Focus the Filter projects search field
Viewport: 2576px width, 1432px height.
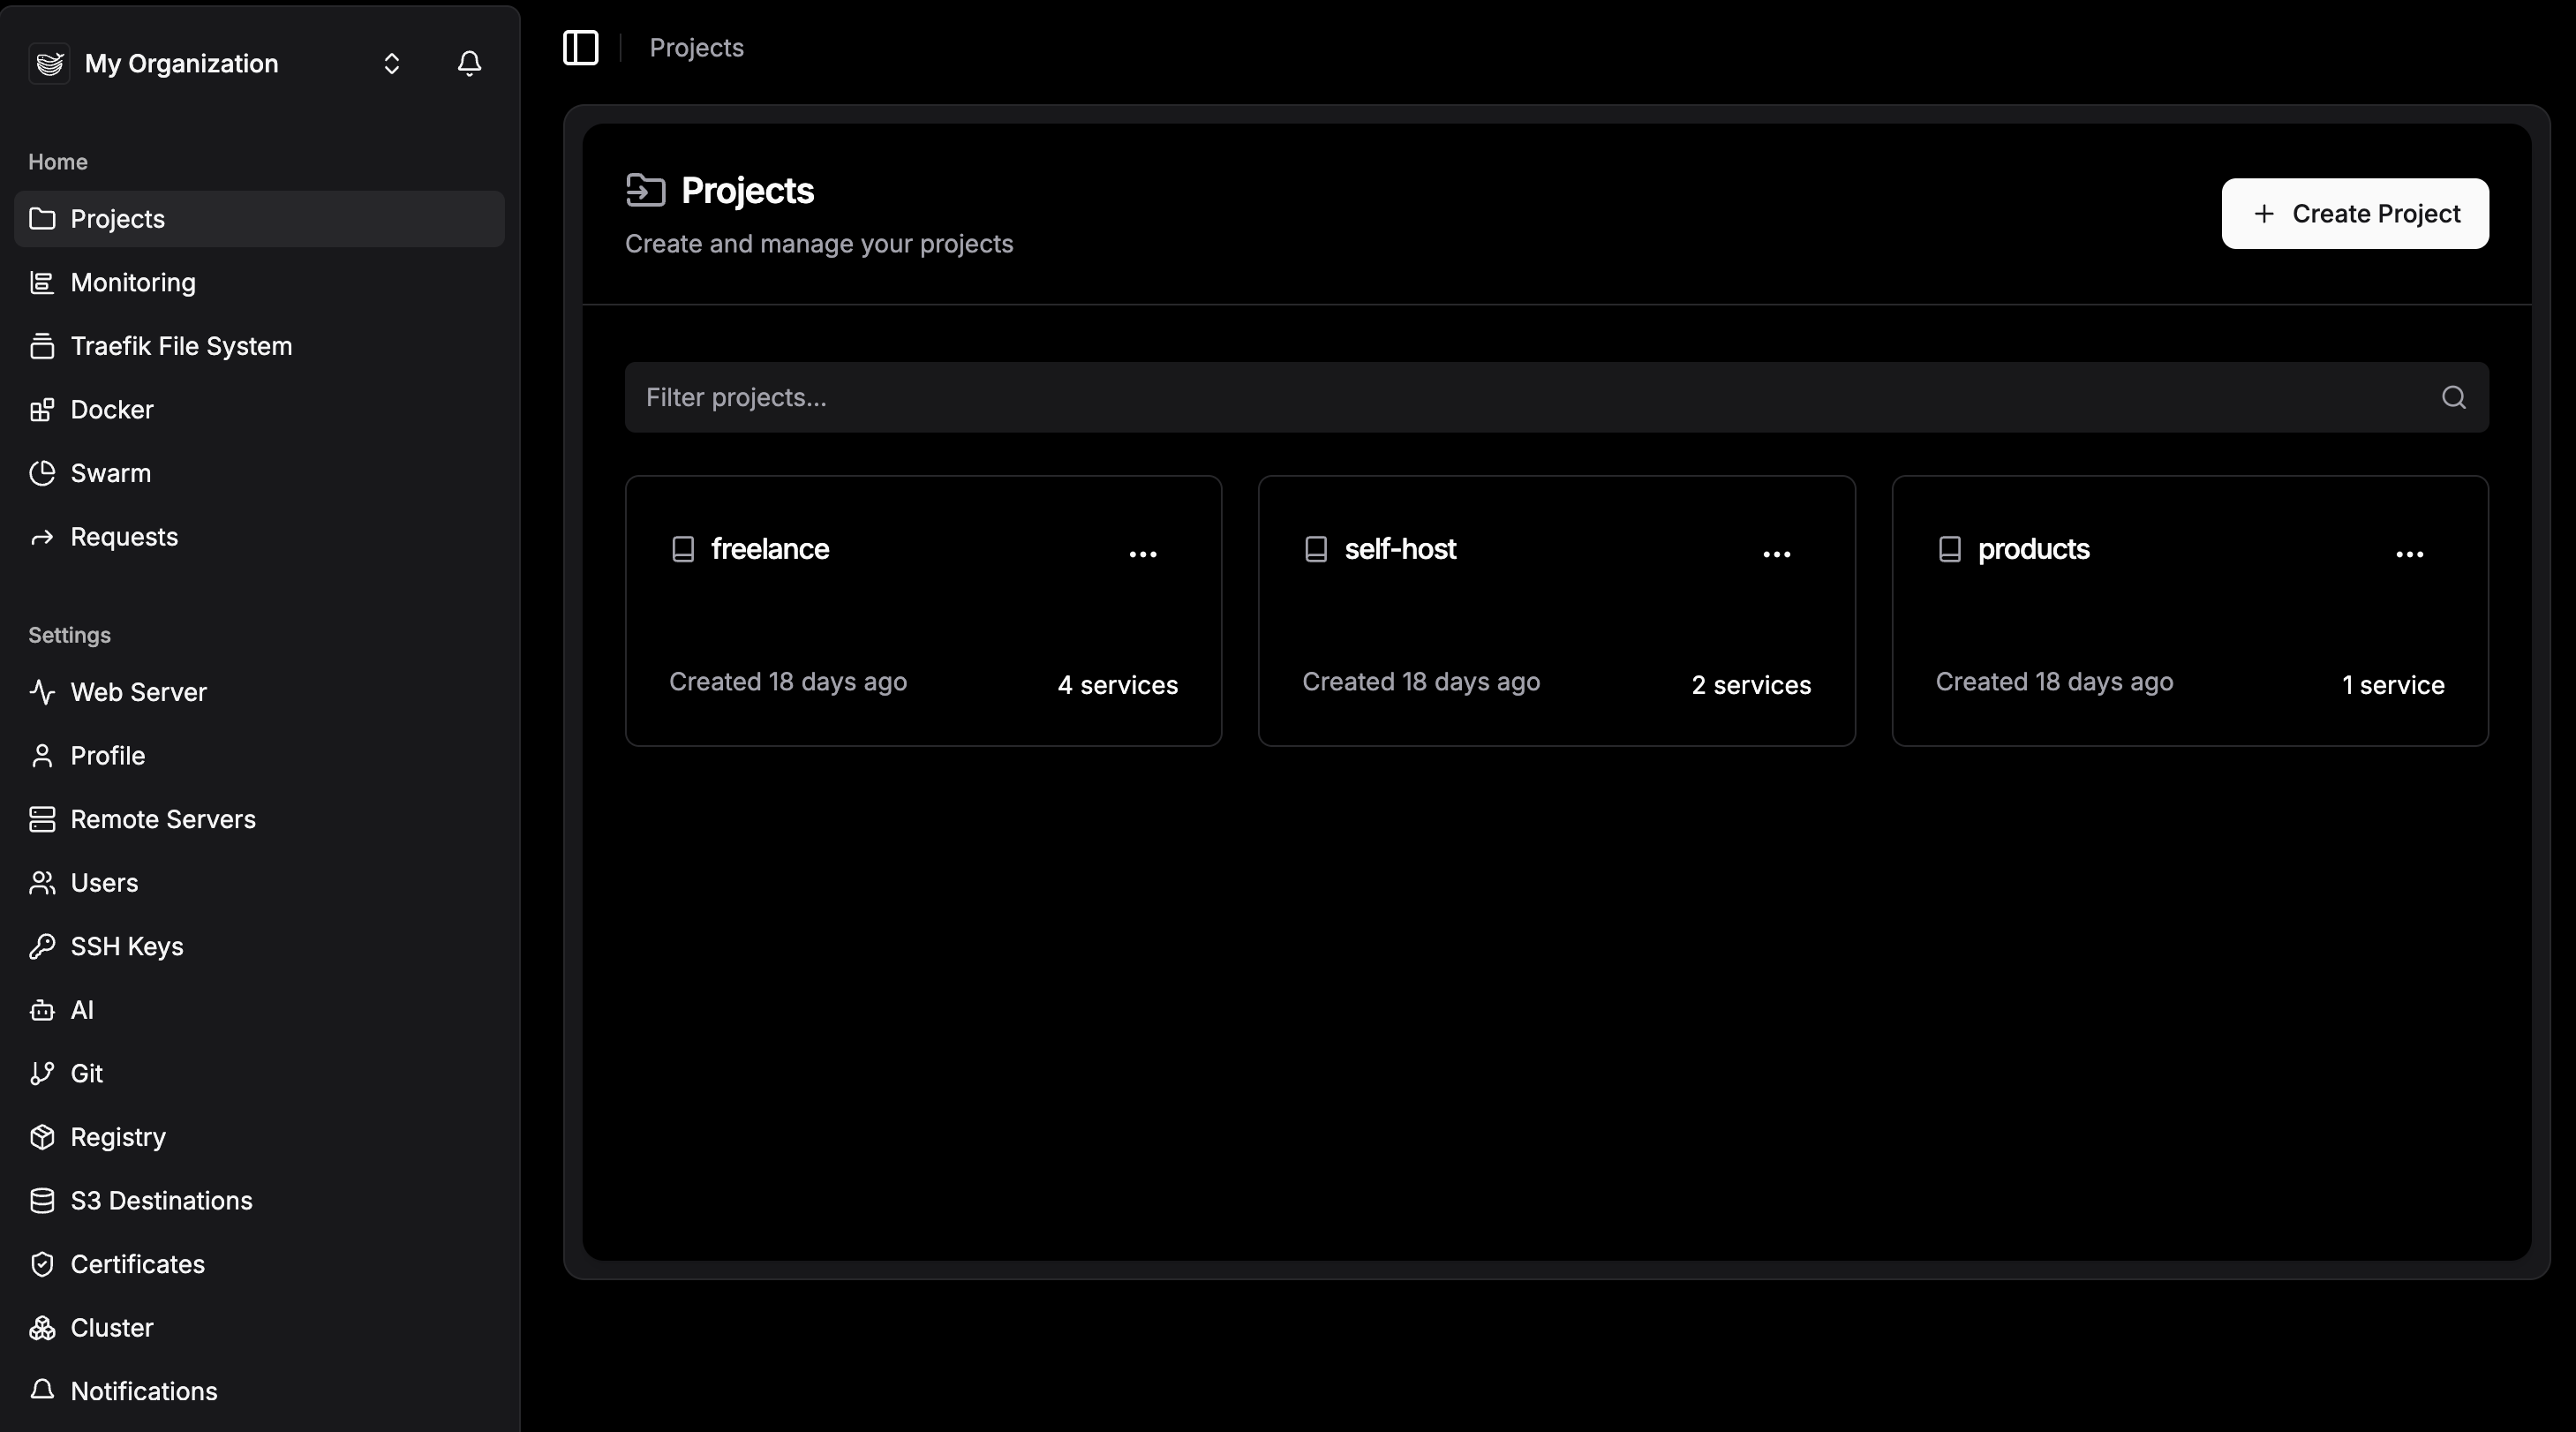(1500, 398)
